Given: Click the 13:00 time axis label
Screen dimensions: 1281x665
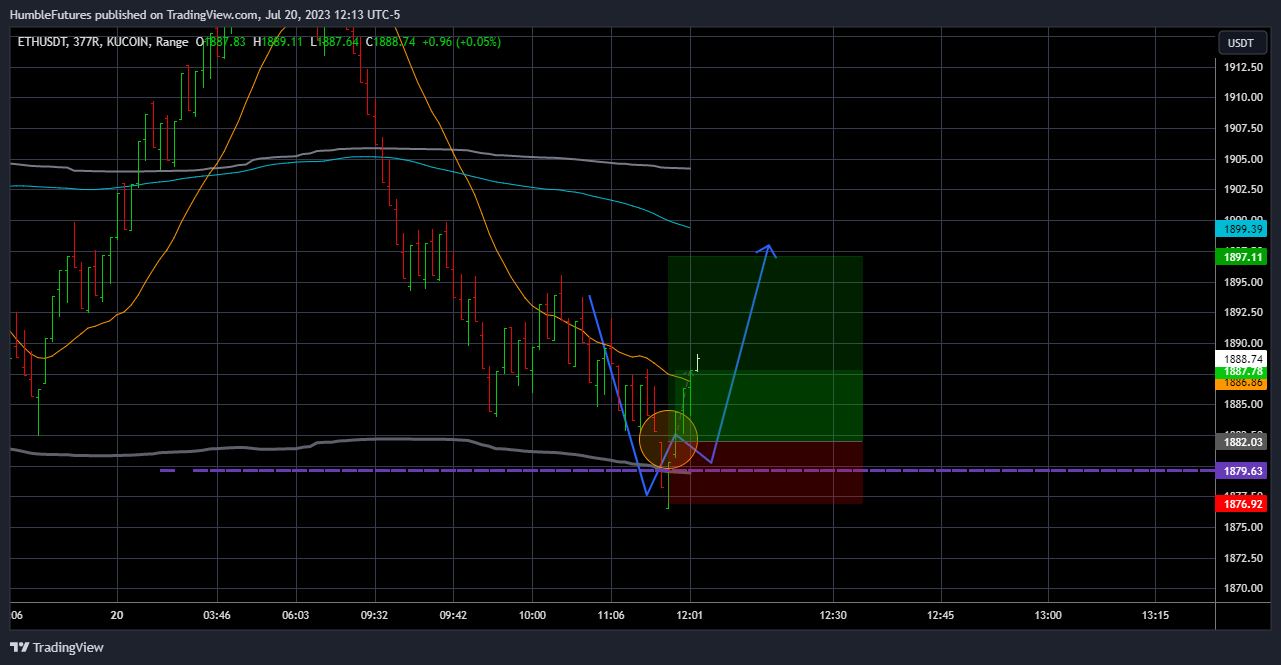Looking at the screenshot, I should 1048,615.
